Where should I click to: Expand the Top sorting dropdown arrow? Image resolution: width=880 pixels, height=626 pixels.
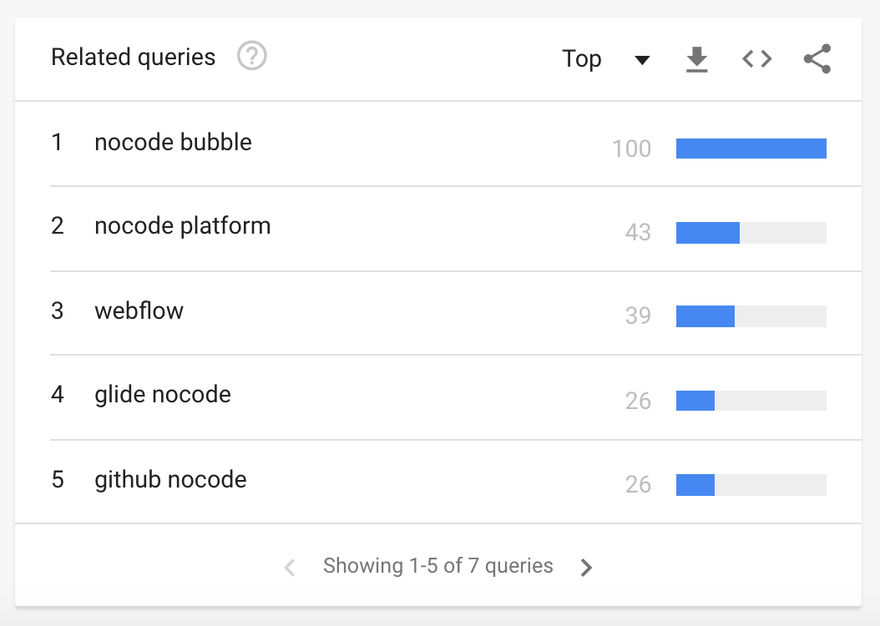(642, 60)
